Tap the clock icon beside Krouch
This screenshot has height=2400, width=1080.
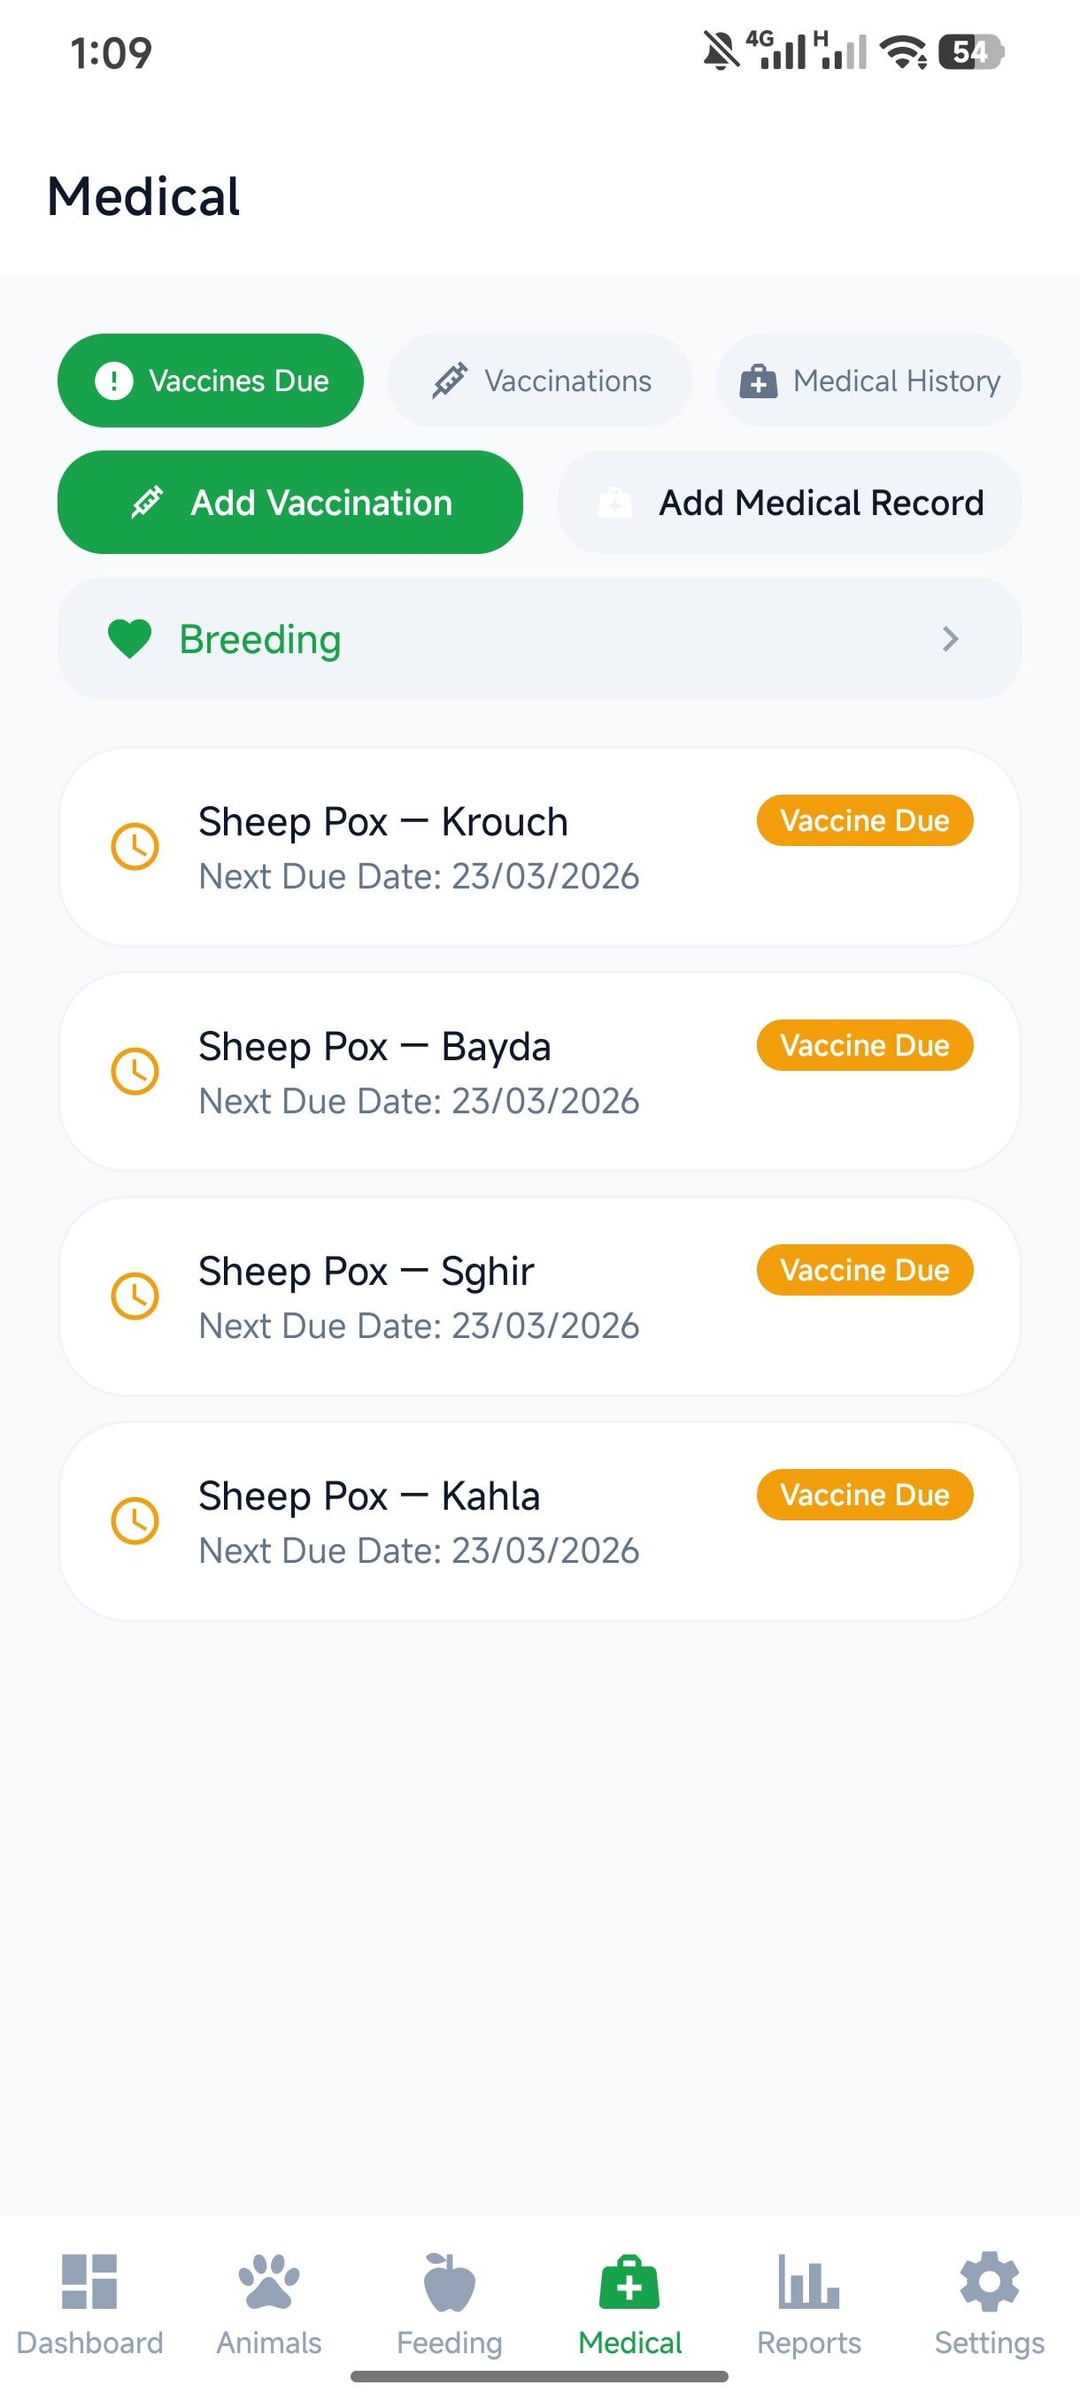click(x=135, y=847)
